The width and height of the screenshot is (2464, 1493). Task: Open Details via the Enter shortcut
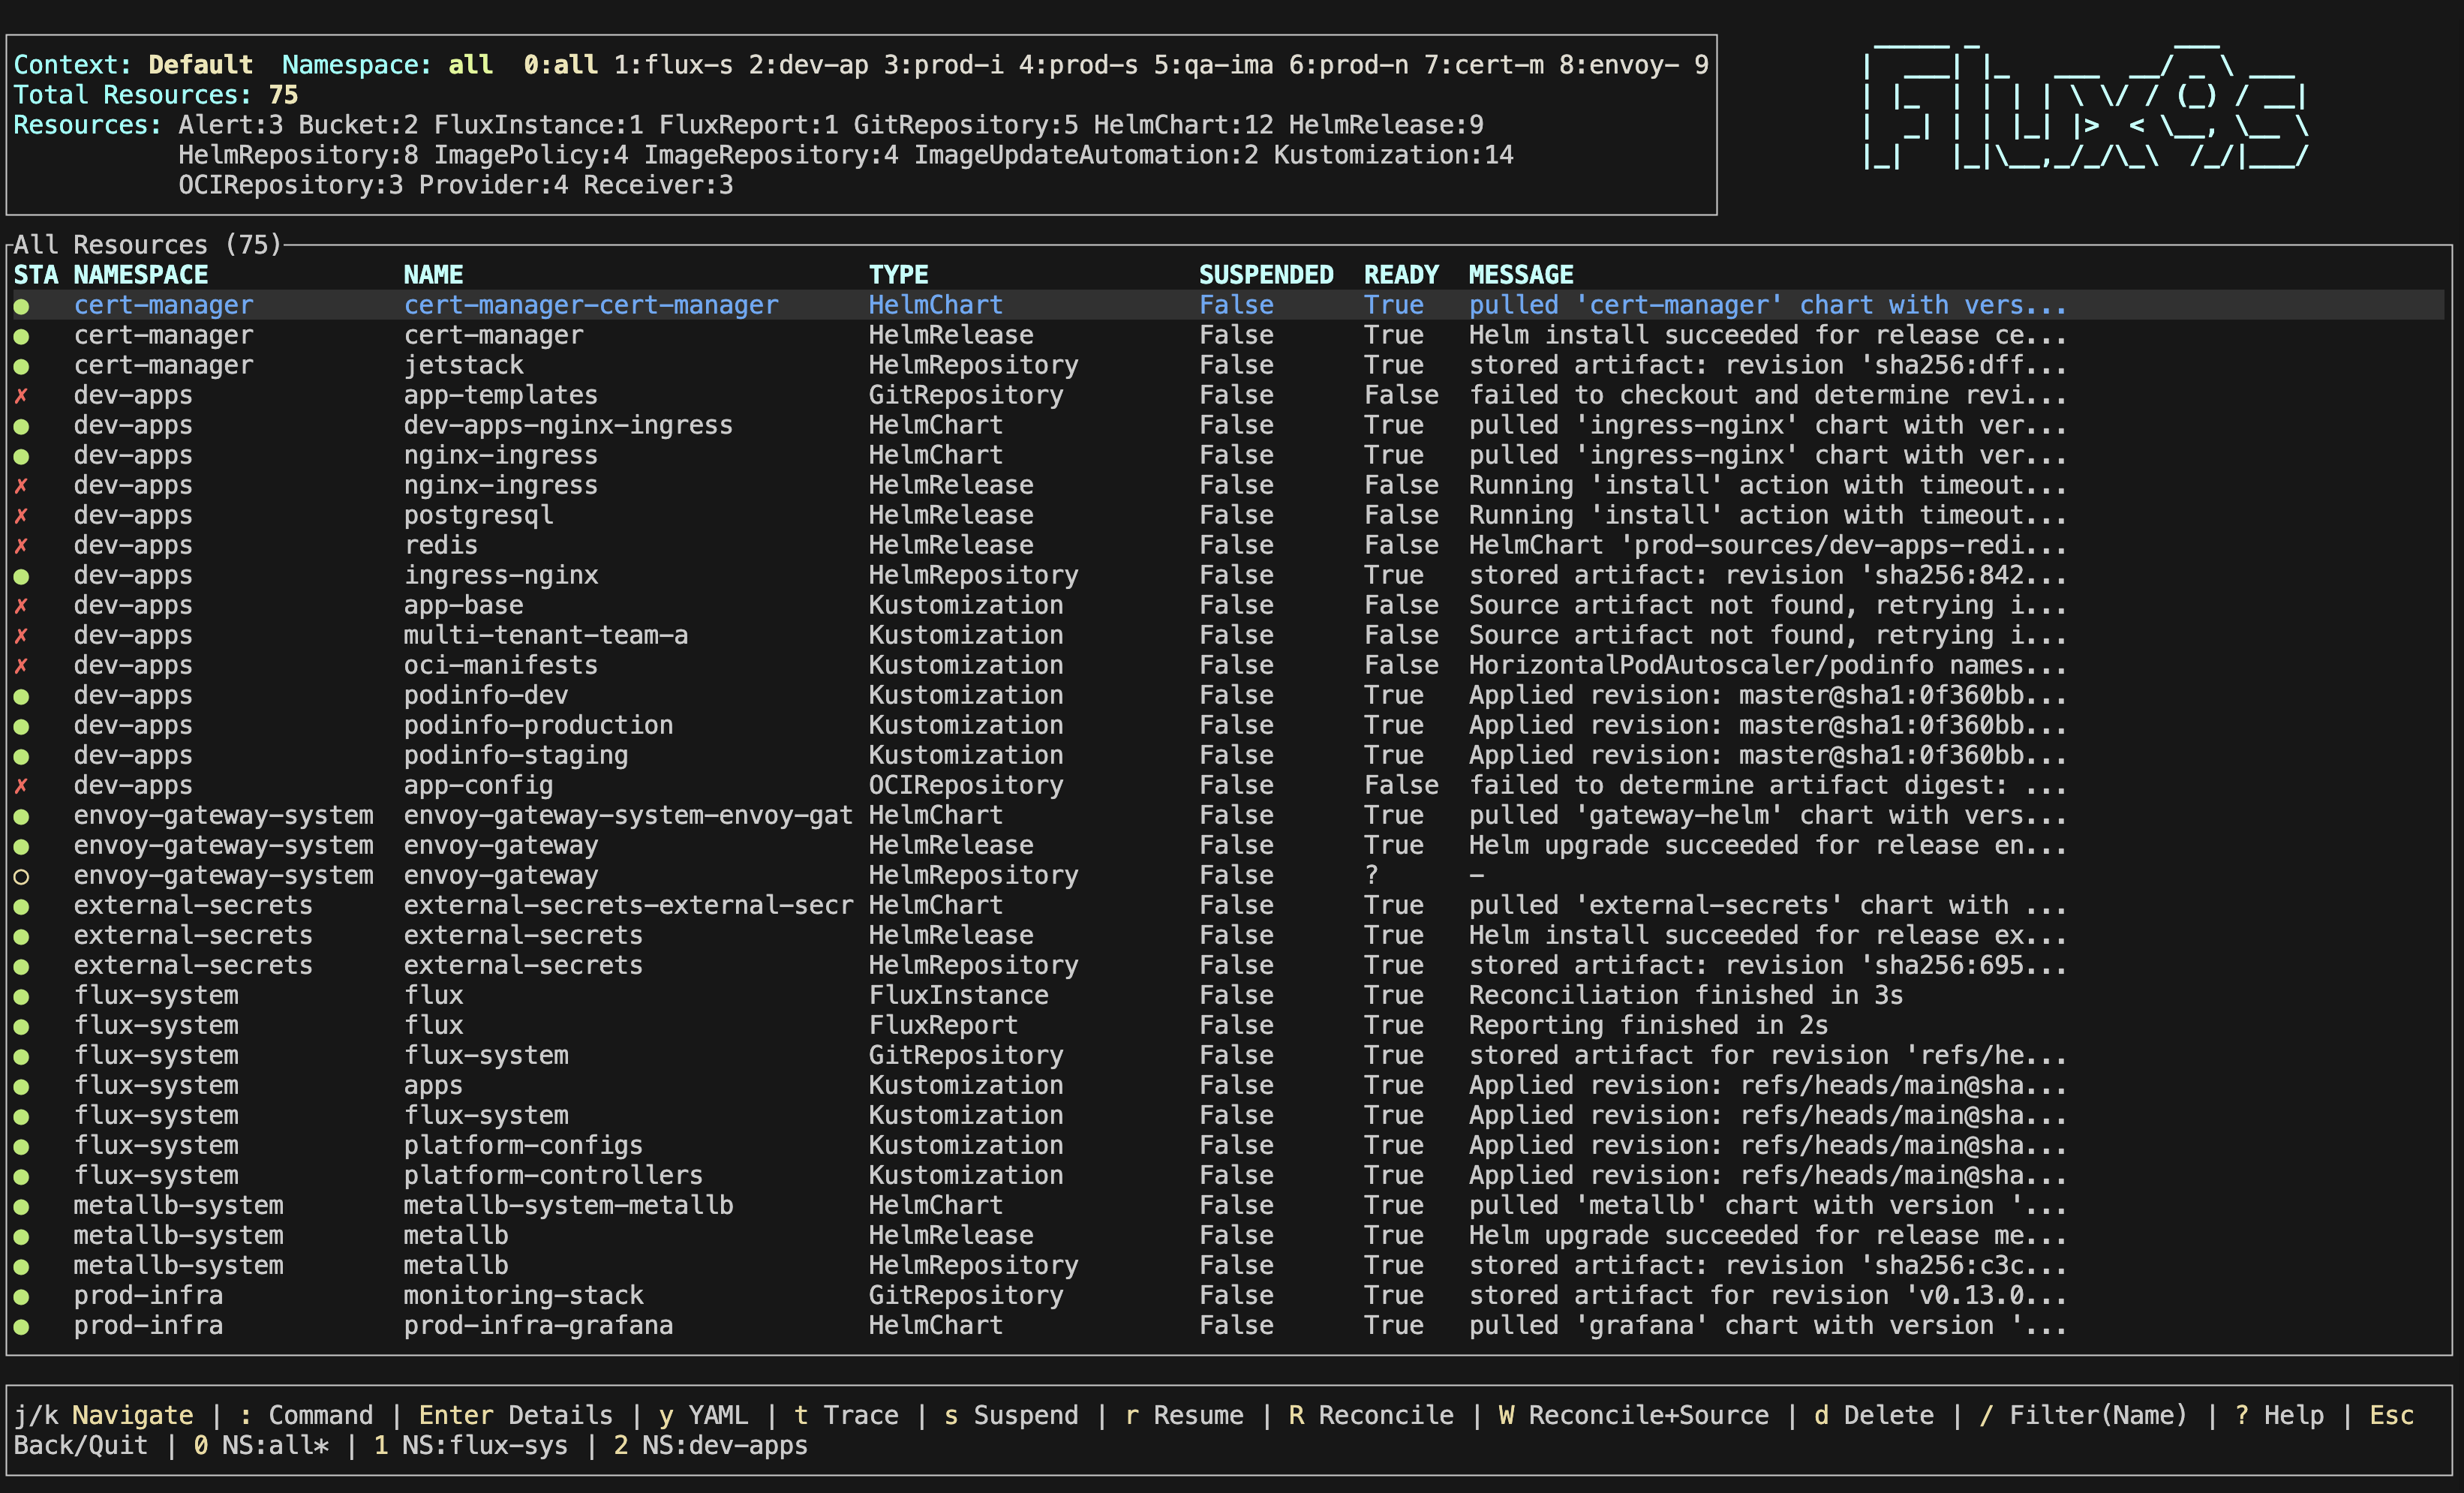coord(515,1414)
